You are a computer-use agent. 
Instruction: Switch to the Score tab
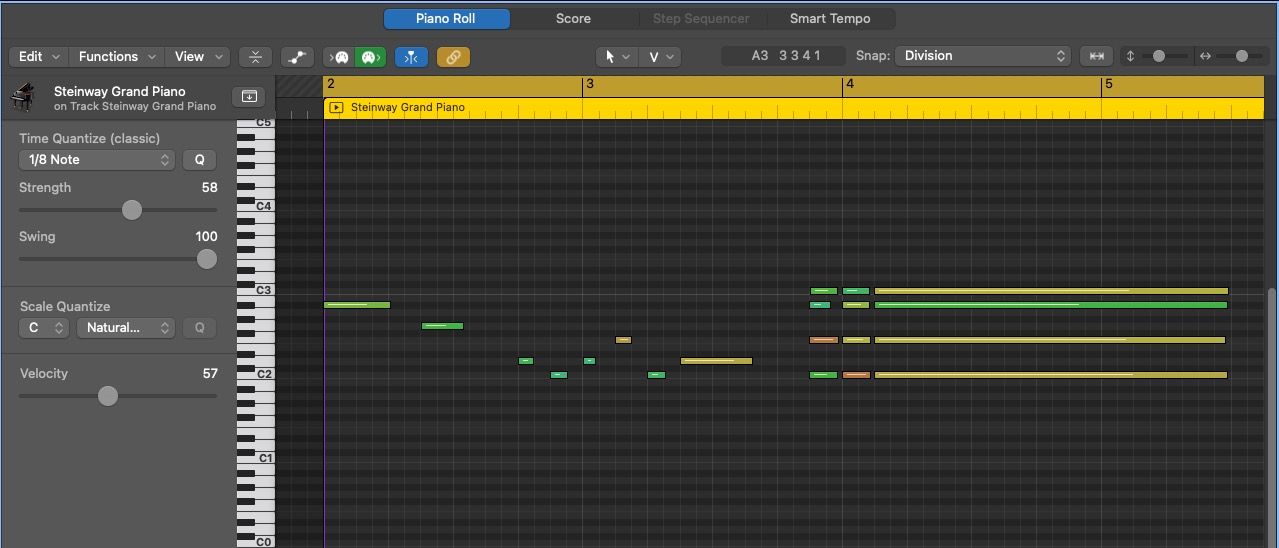(573, 18)
